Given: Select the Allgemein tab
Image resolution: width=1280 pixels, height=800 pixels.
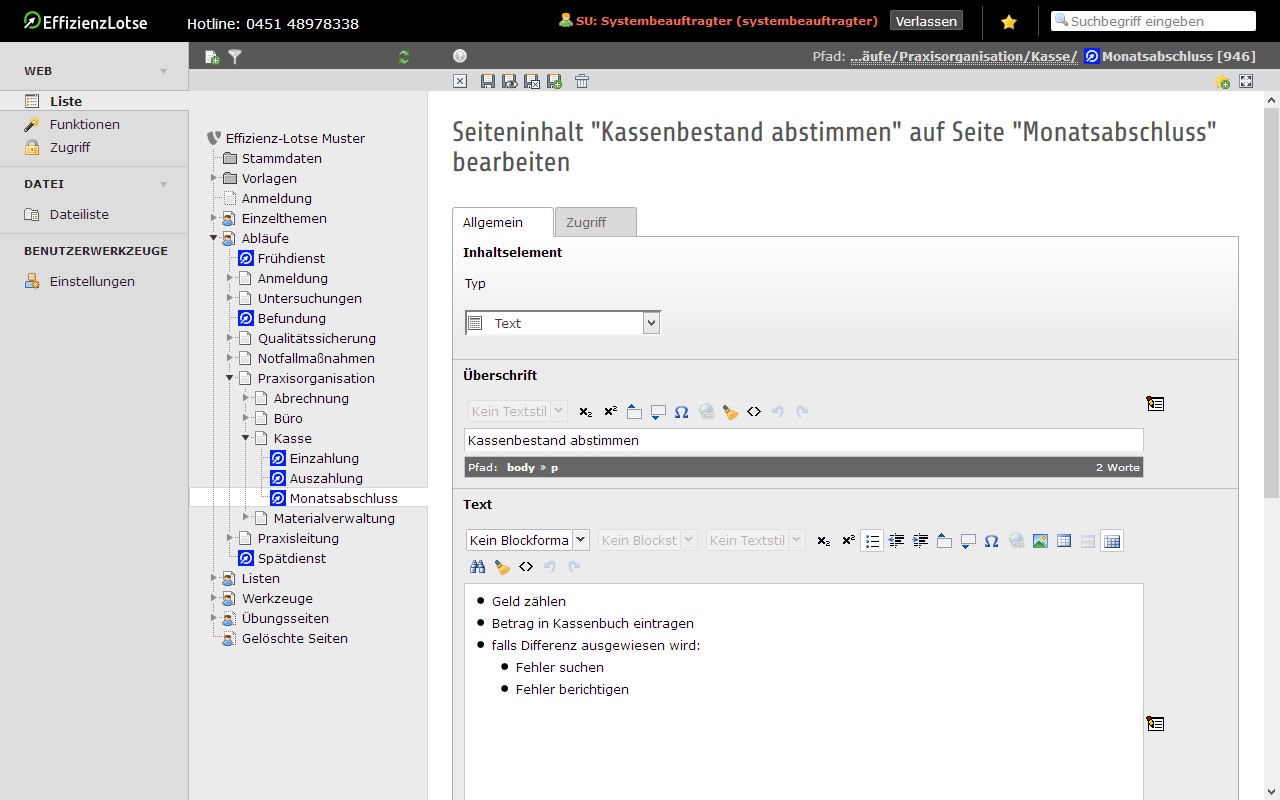Looking at the screenshot, I should pyautogui.click(x=502, y=222).
